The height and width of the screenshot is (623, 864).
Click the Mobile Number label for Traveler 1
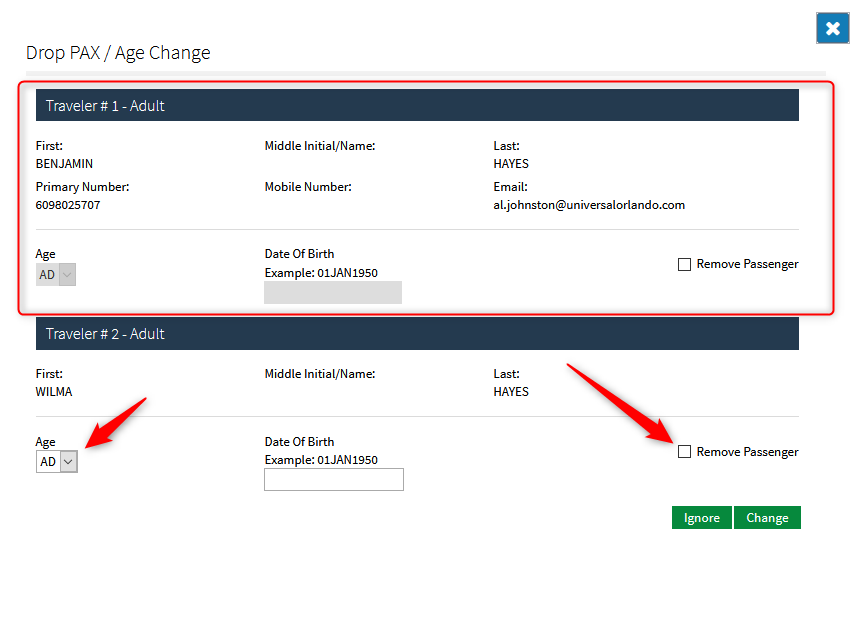pos(308,187)
